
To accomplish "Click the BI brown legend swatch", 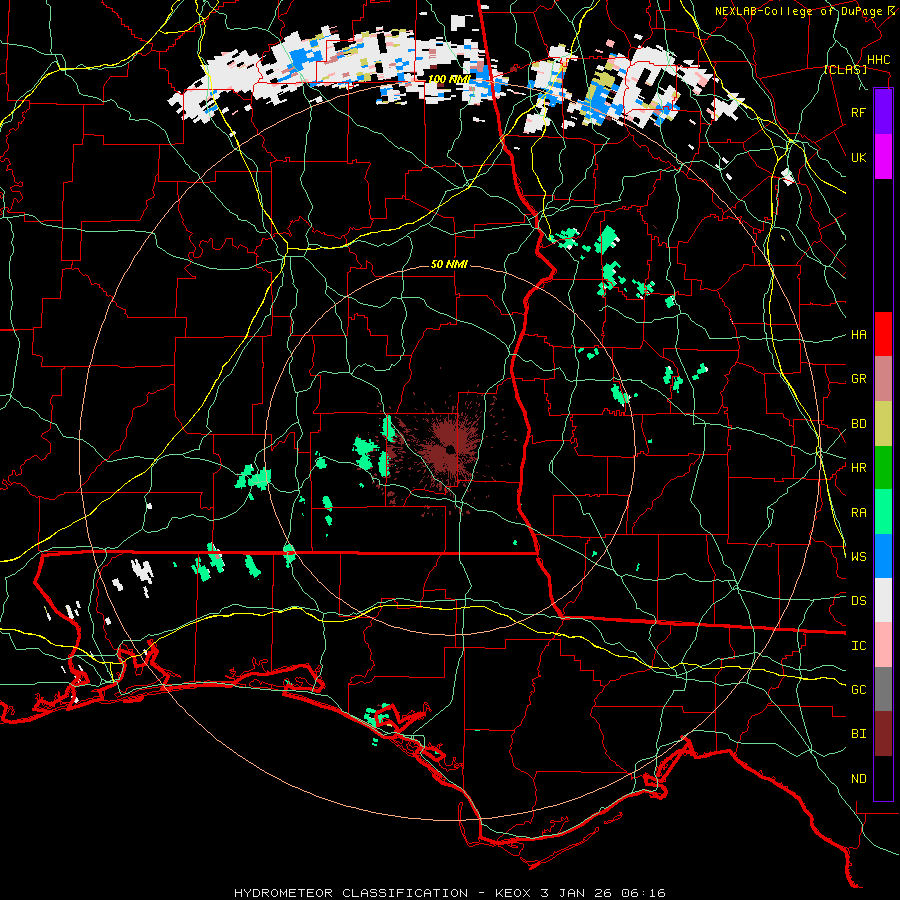I will [x=883, y=734].
